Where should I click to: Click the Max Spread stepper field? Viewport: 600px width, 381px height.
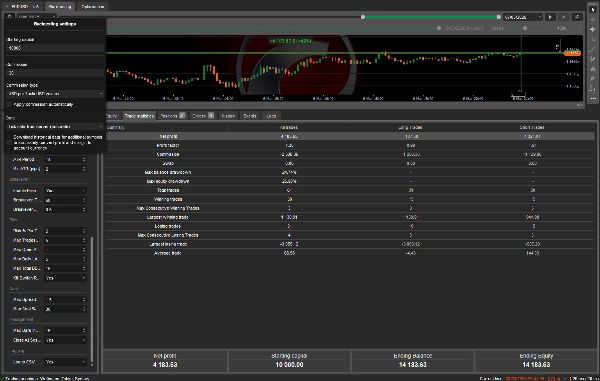click(x=65, y=300)
